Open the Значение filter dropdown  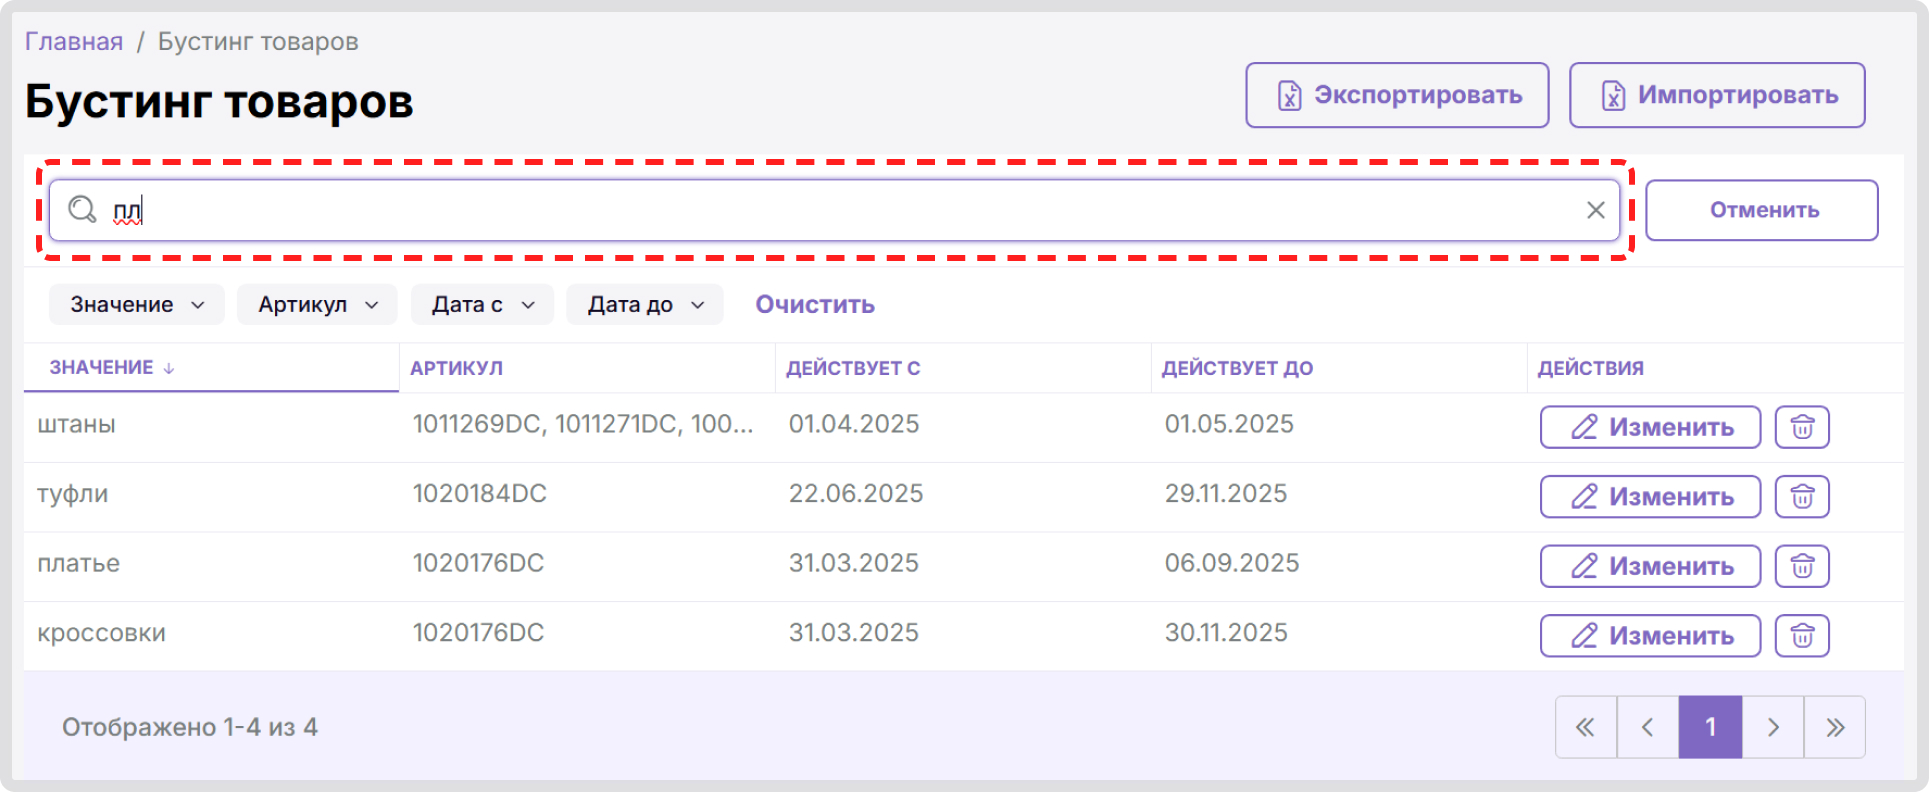137,305
